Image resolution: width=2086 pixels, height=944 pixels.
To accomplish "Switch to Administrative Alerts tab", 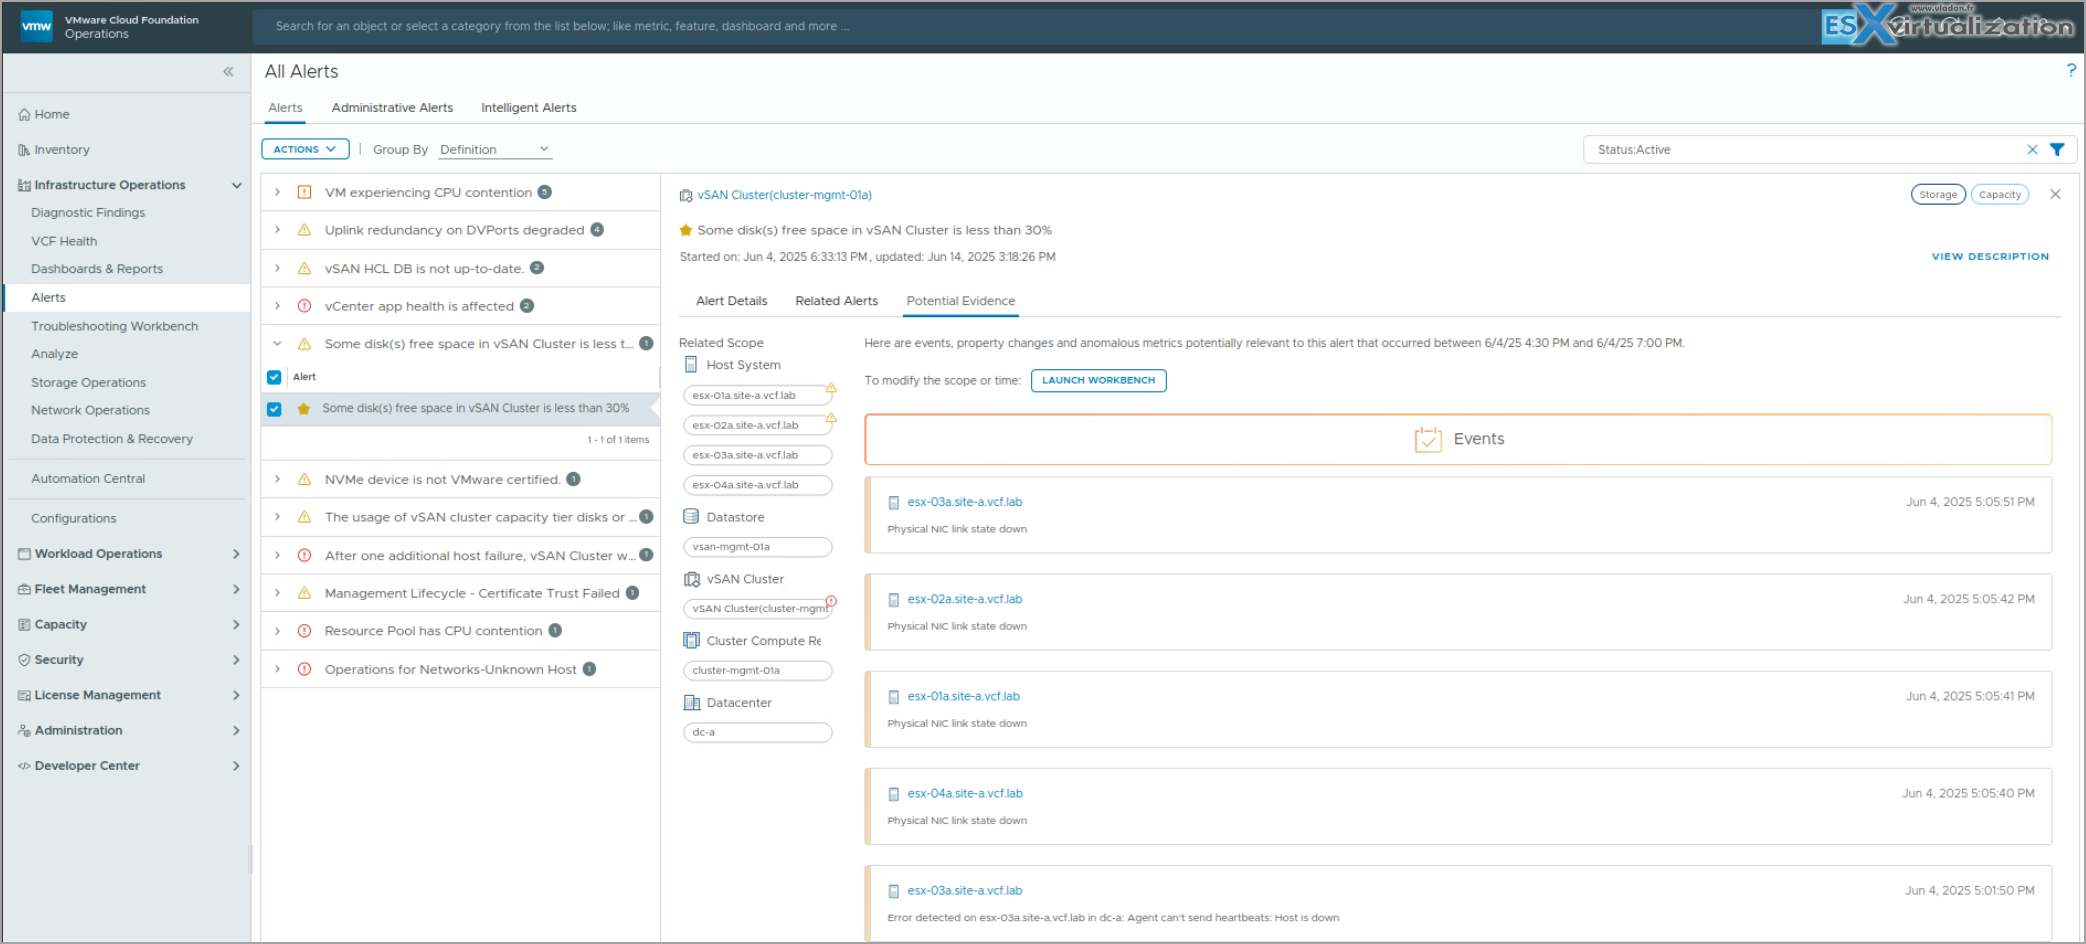I will click(x=392, y=107).
